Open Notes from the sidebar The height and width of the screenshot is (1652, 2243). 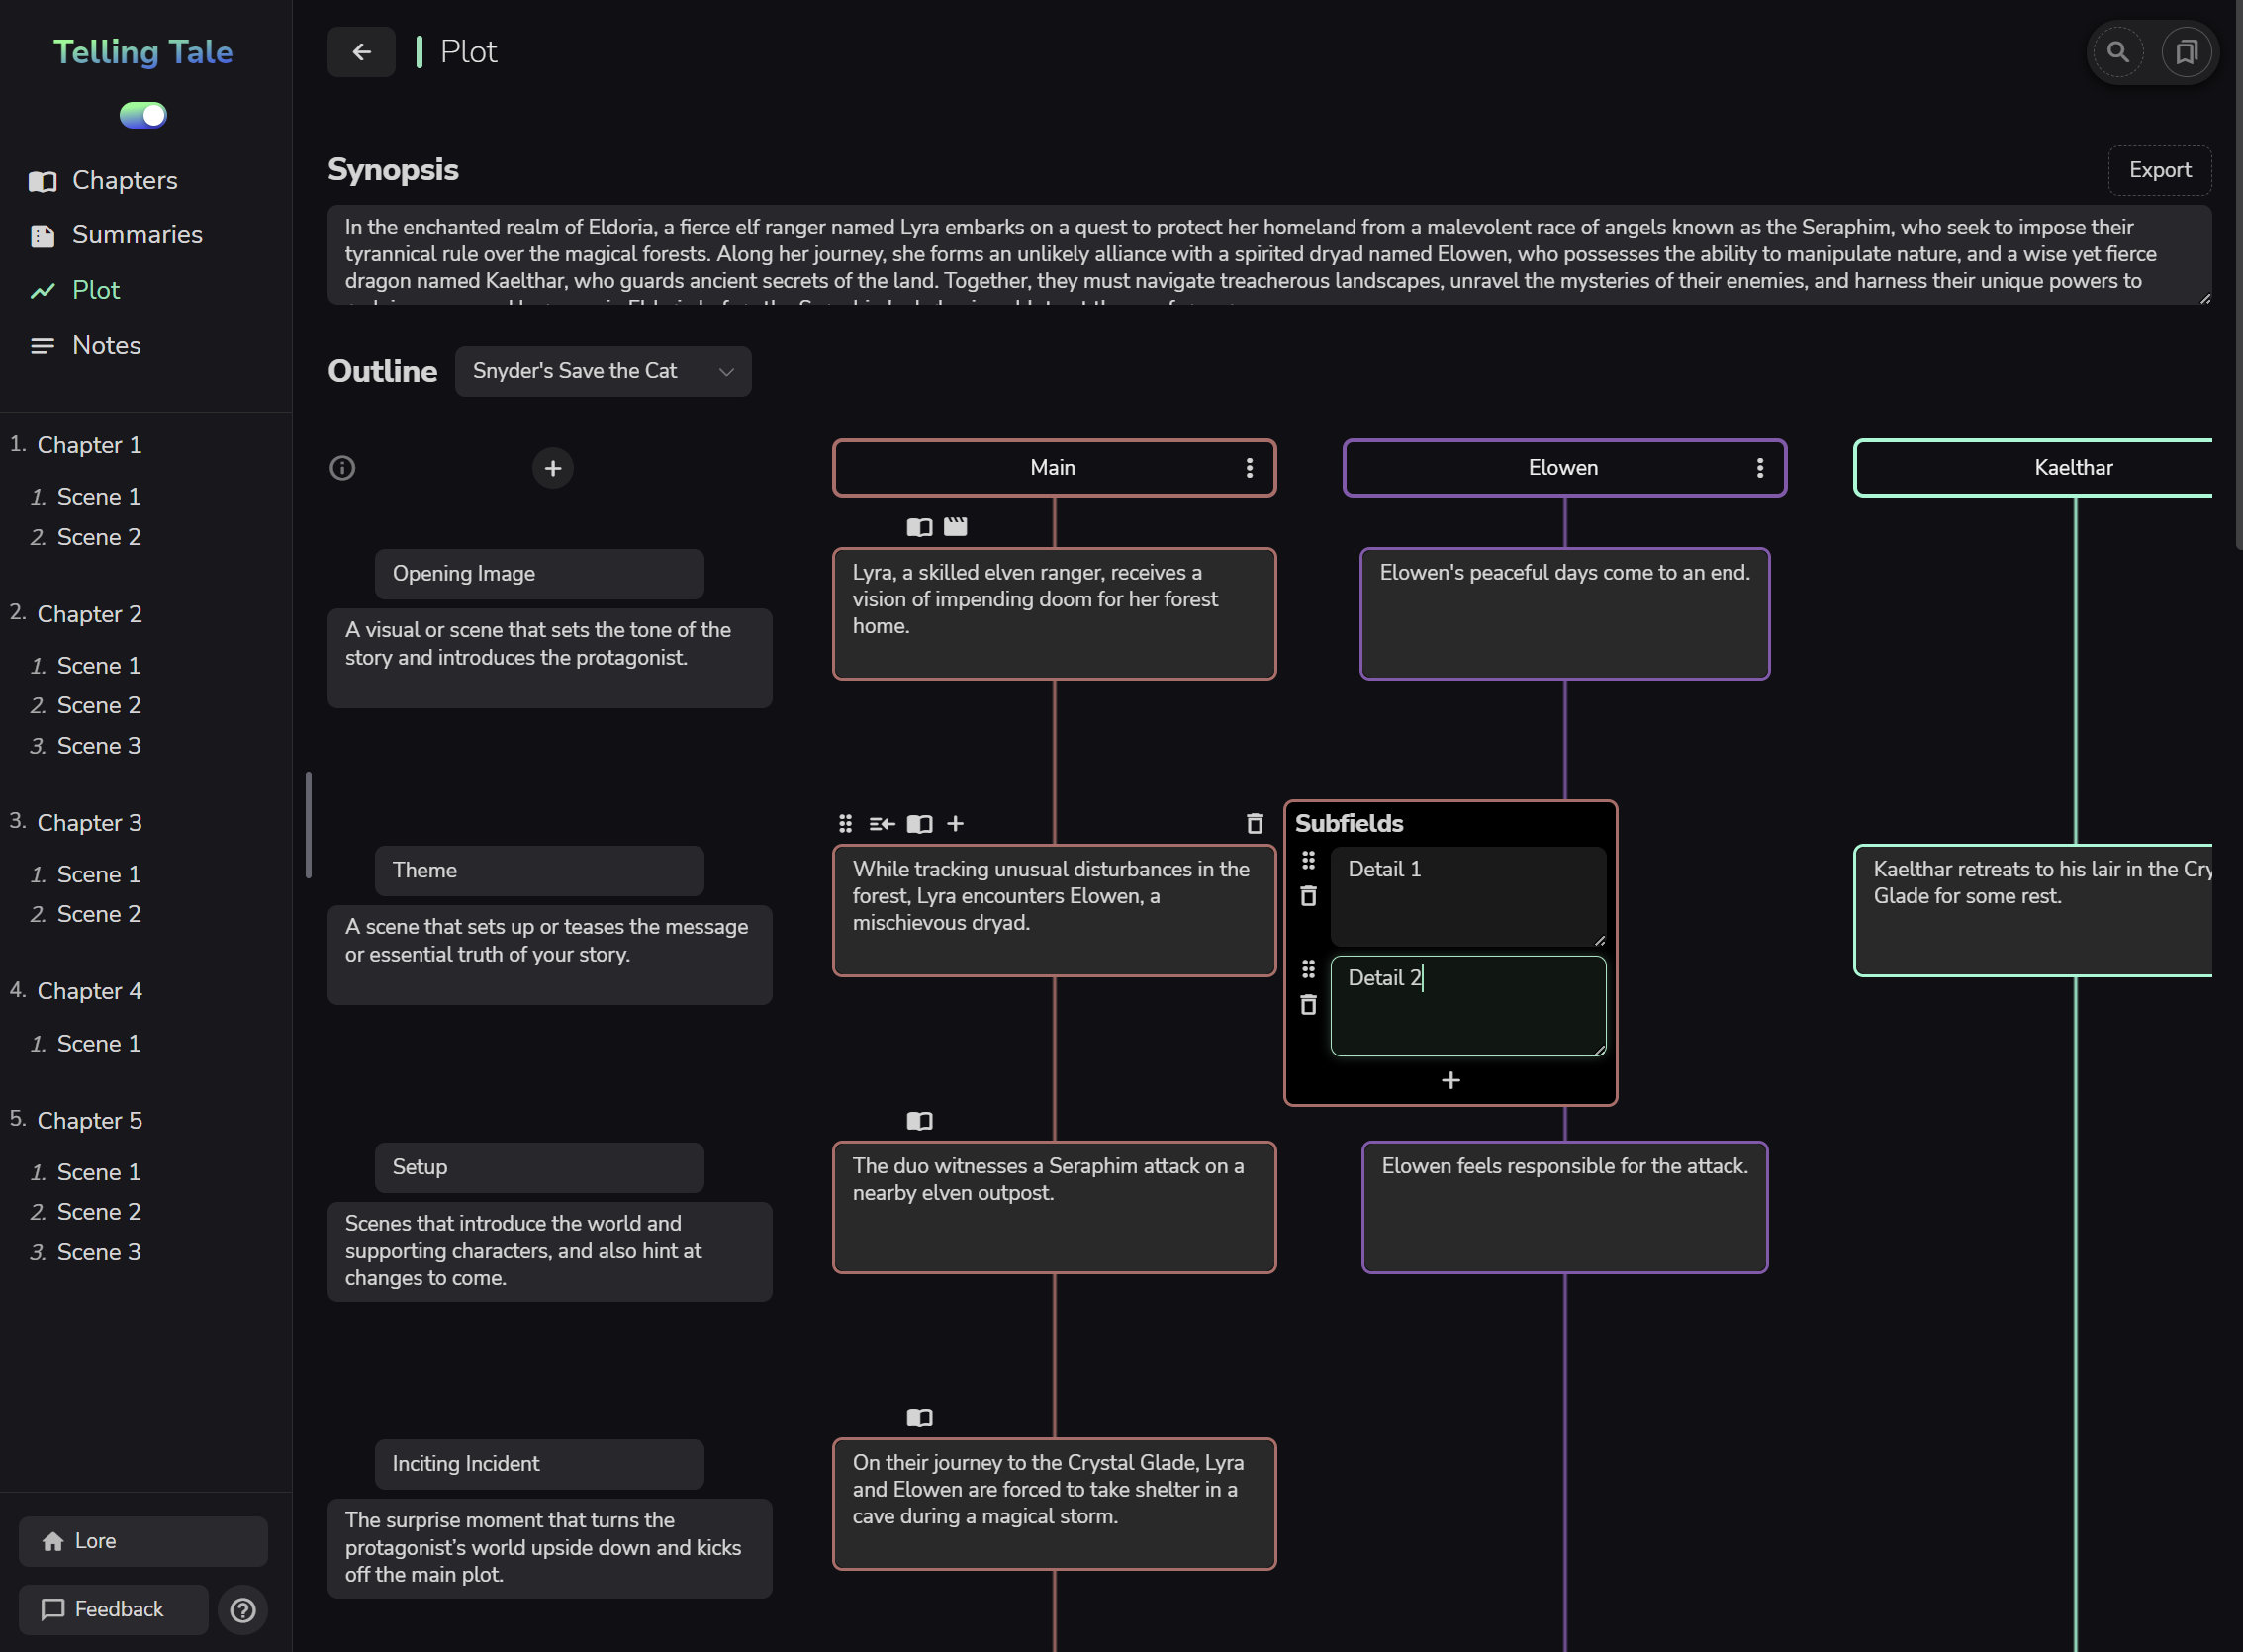coord(106,346)
